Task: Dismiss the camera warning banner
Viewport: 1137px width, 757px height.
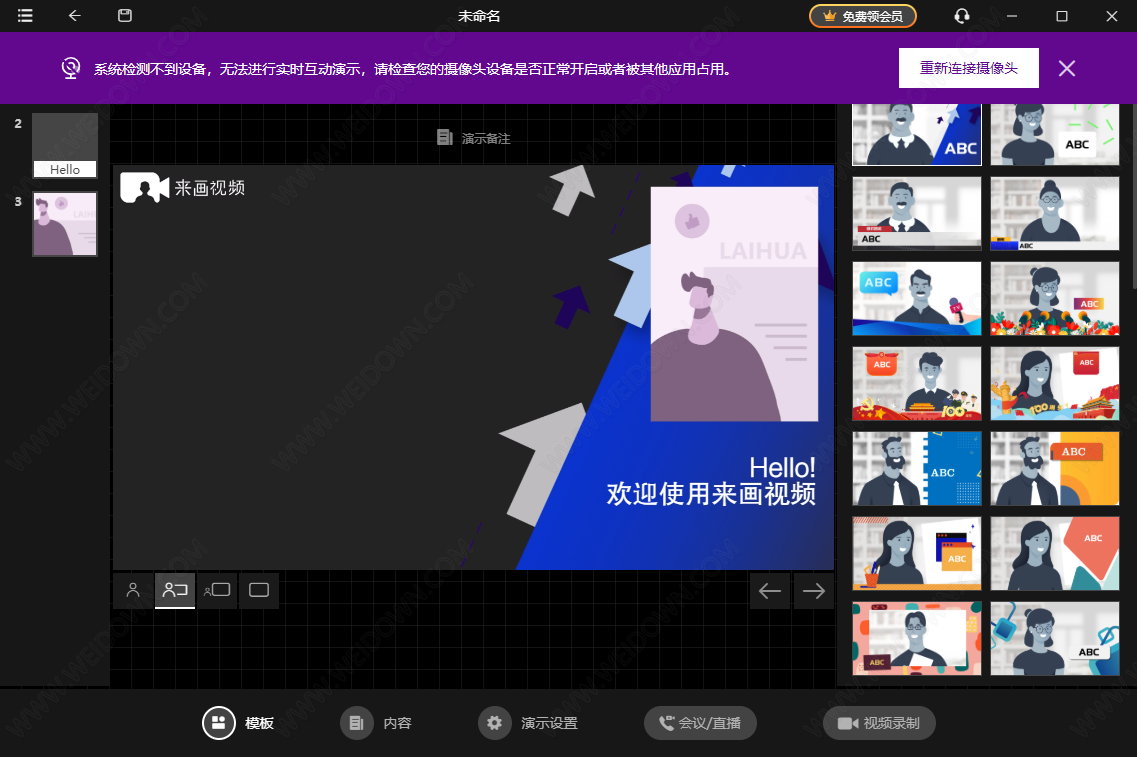Action: tap(1067, 68)
